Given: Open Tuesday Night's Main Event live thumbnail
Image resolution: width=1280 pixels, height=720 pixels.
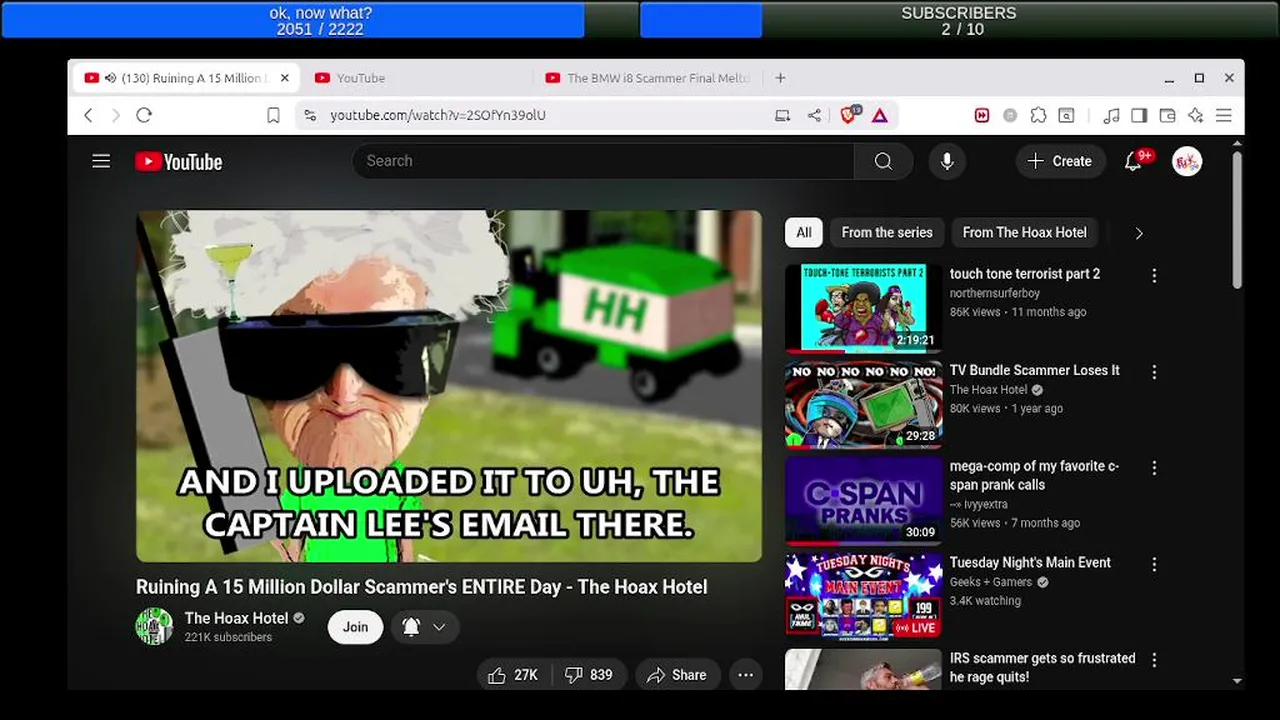Looking at the screenshot, I should point(863,596).
